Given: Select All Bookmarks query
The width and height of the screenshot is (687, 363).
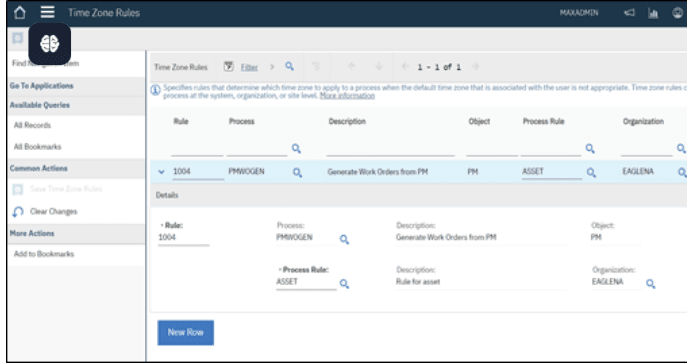Looking at the screenshot, I should click(x=38, y=147).
